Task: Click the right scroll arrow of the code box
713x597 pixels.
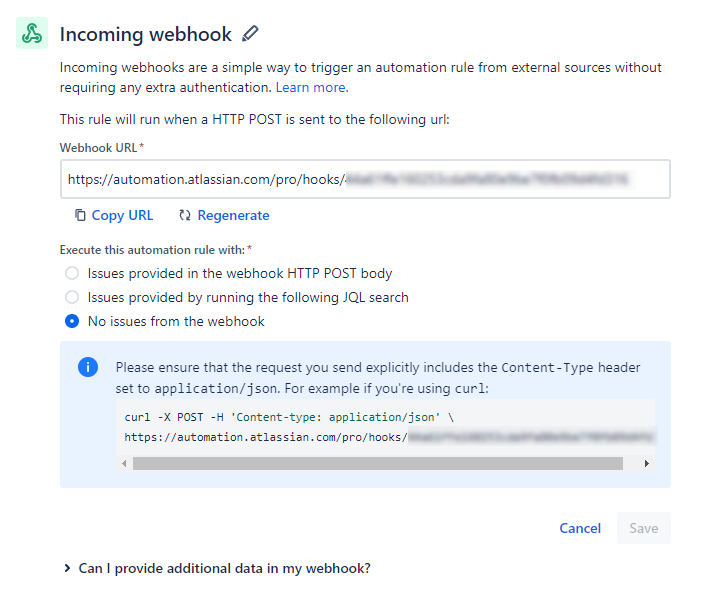Action: 647,463
